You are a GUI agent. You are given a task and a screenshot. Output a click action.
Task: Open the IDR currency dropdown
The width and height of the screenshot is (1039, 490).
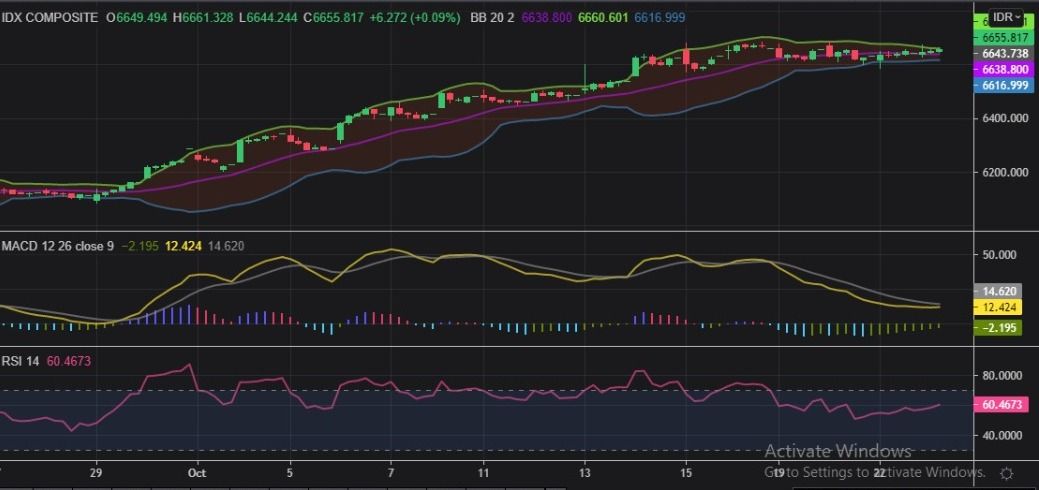pos(1009,17)
